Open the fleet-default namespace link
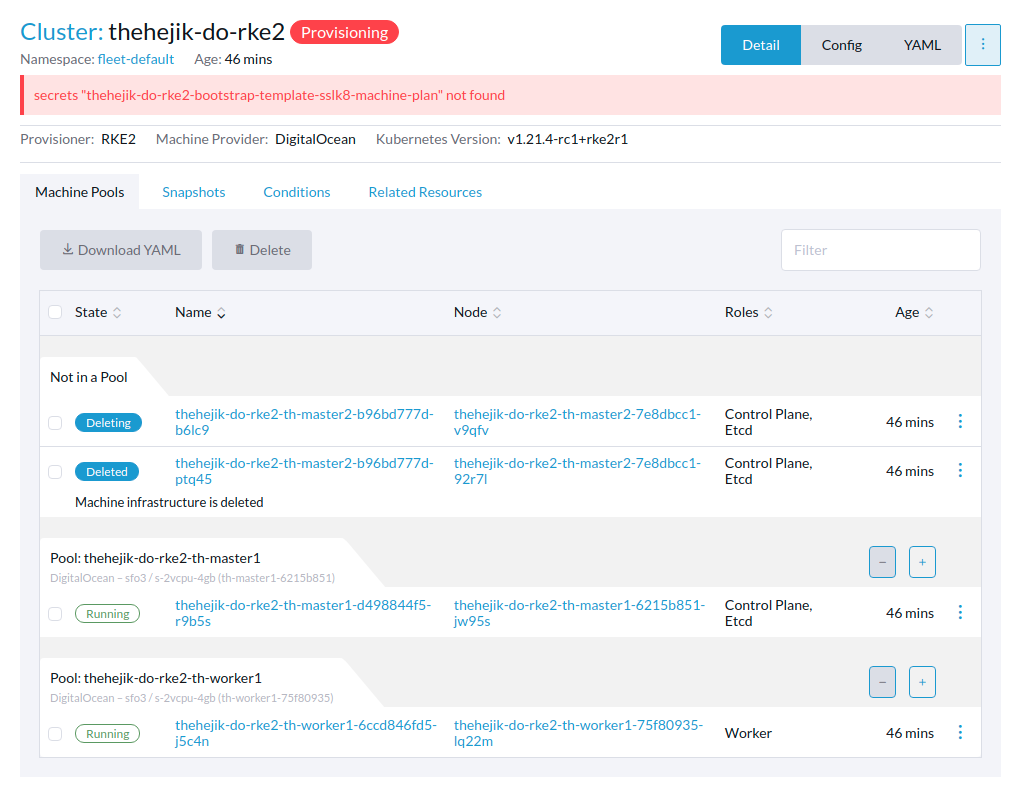 (135, 59)
